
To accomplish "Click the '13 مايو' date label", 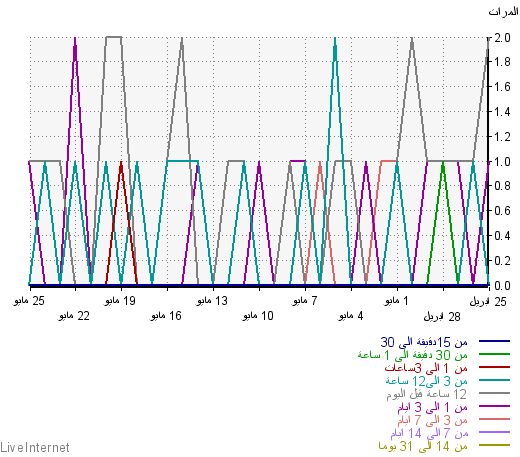I will (x=212, y=301).
